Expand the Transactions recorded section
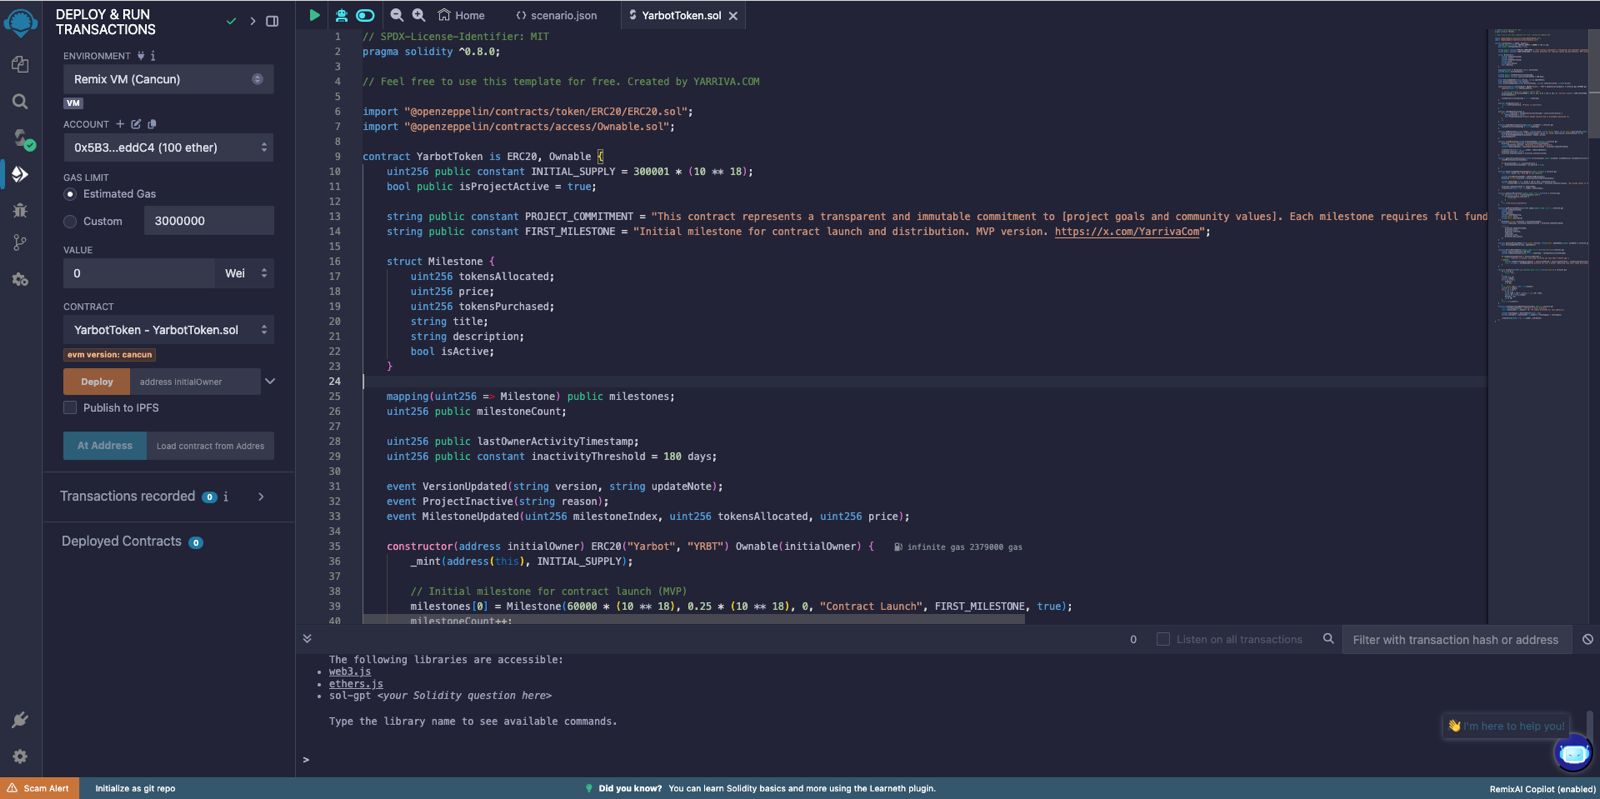The height and width of the screenshot is (799, 1600). [261, 497]
